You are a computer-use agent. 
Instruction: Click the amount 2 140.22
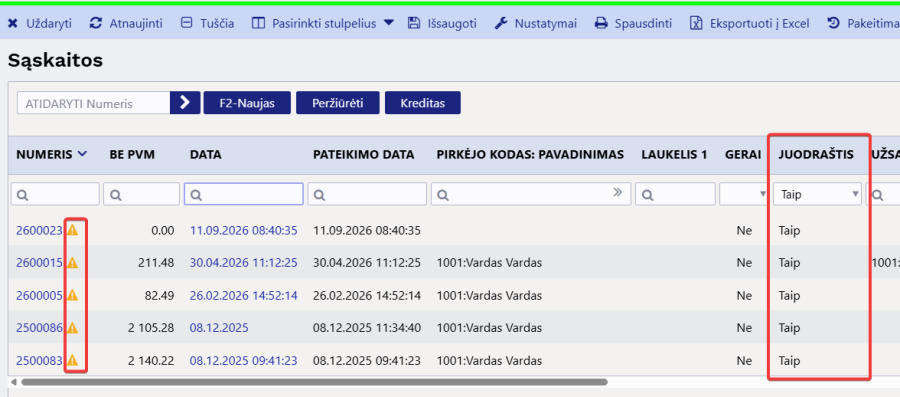click(150, 361)
